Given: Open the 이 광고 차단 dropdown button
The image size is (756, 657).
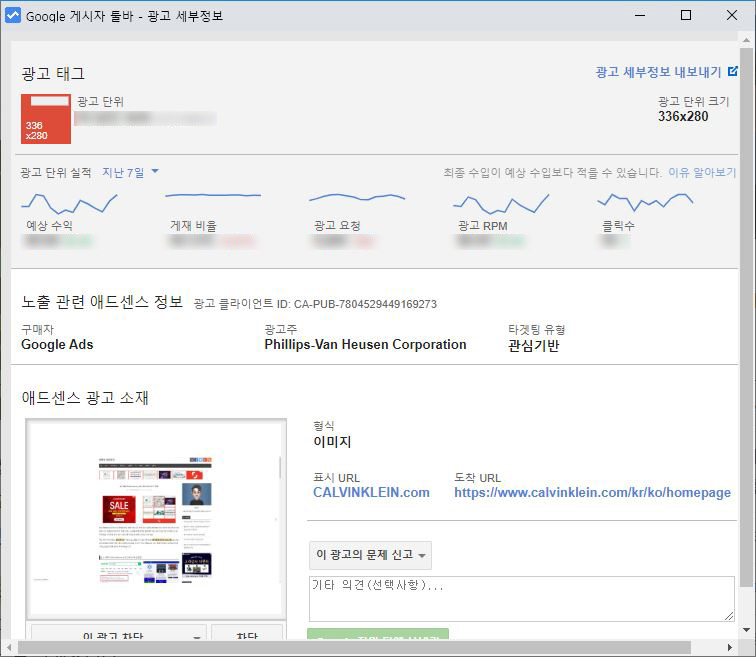Looking at the screenshot, I should pyautogui.click(x=119, y=633).
